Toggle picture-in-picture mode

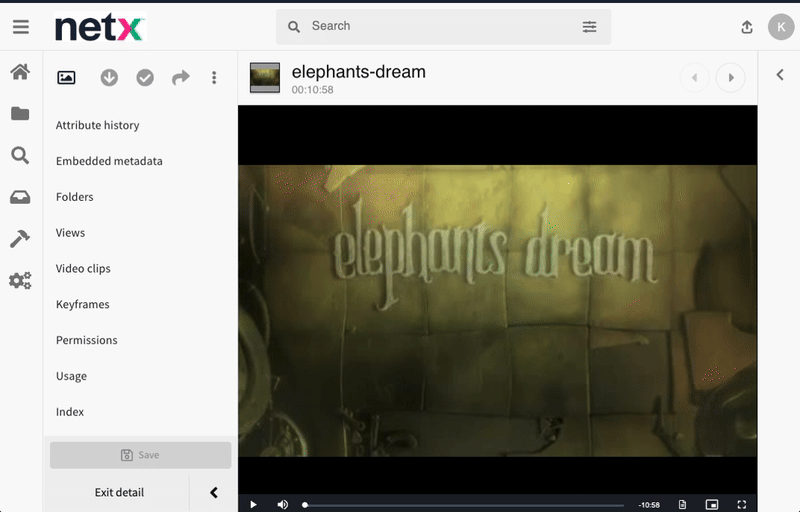[712, 504]
